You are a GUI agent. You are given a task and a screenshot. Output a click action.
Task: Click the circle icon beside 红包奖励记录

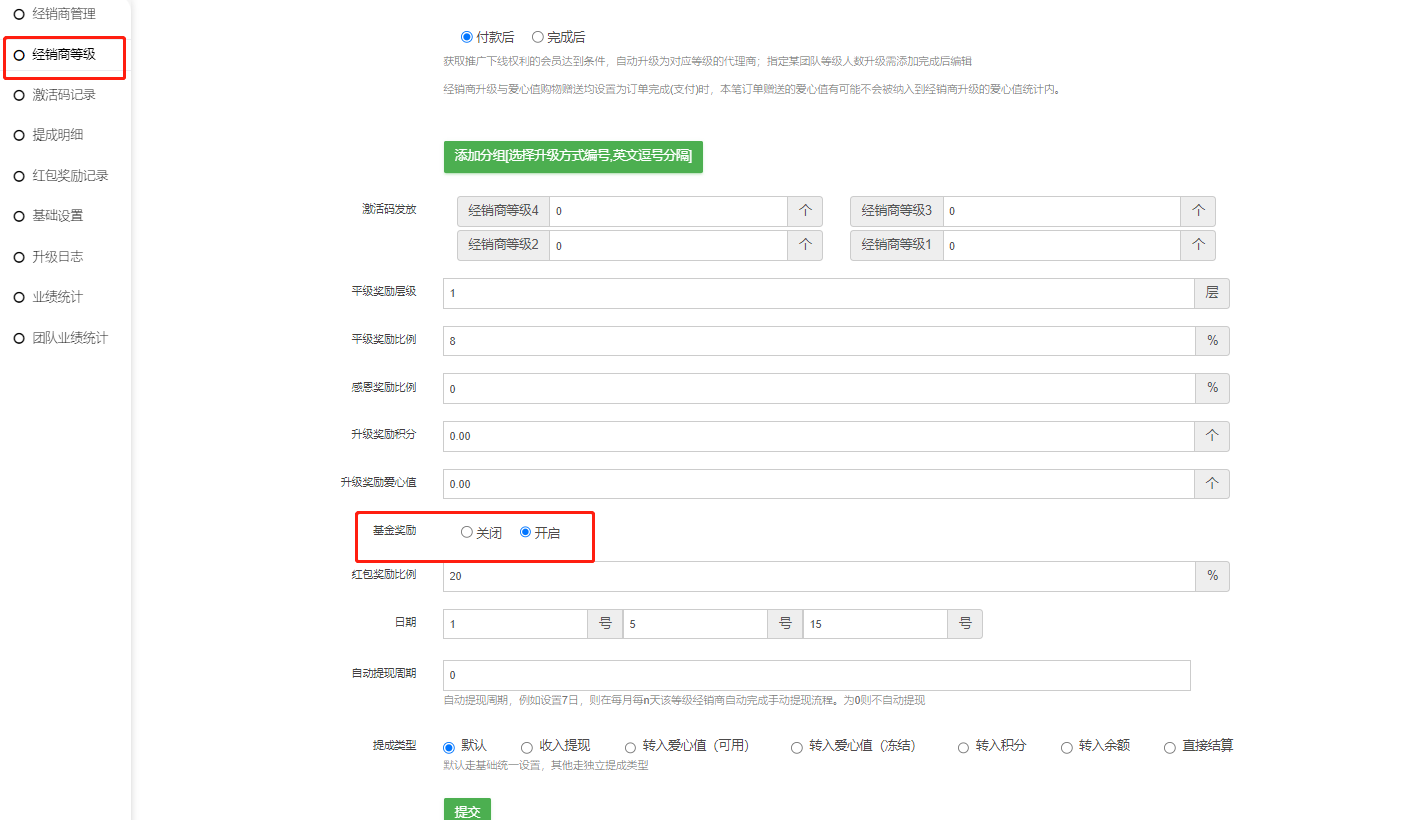pyautogui.click(x=19, y=176)
